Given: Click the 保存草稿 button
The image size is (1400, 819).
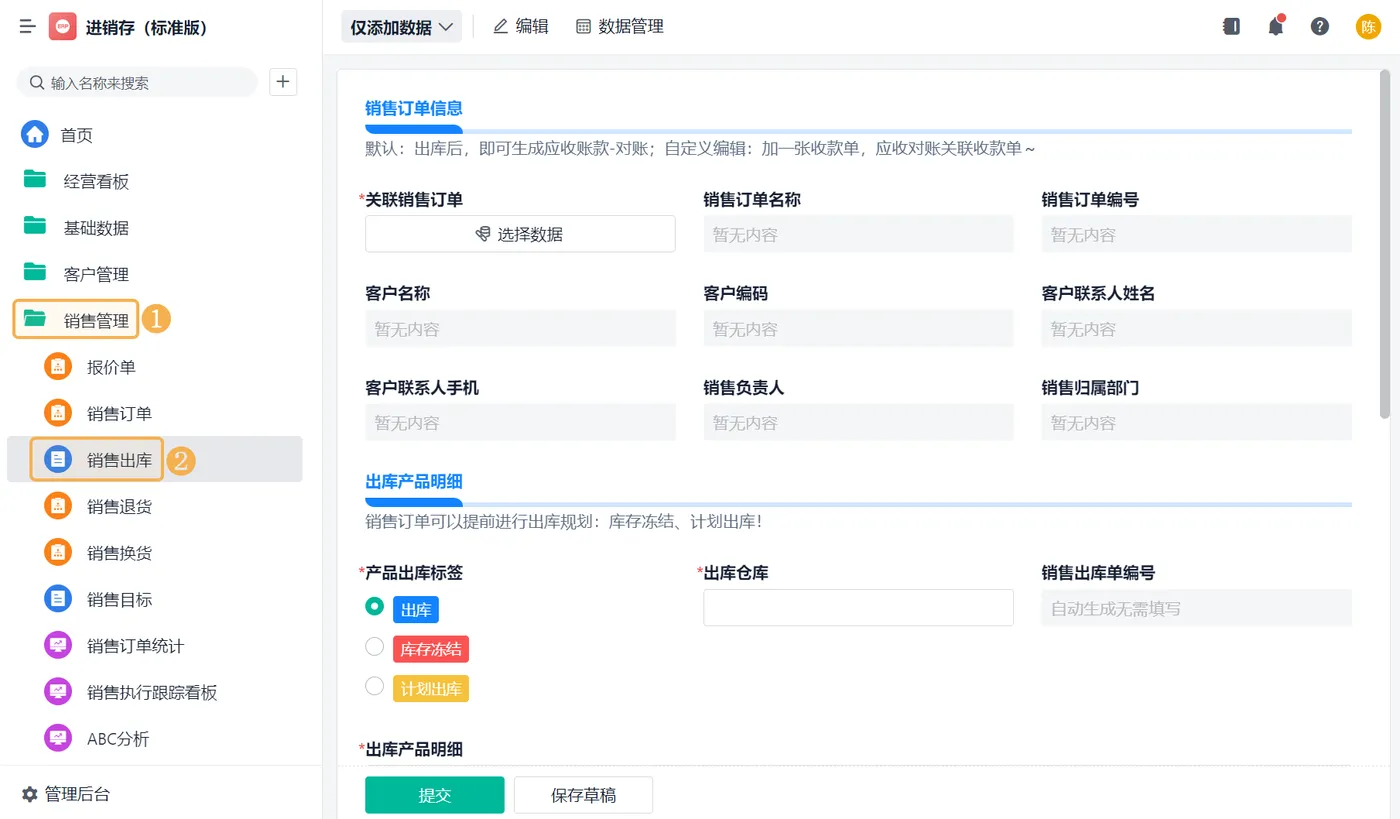Looking at the screenshot, I should pos(583,795).
